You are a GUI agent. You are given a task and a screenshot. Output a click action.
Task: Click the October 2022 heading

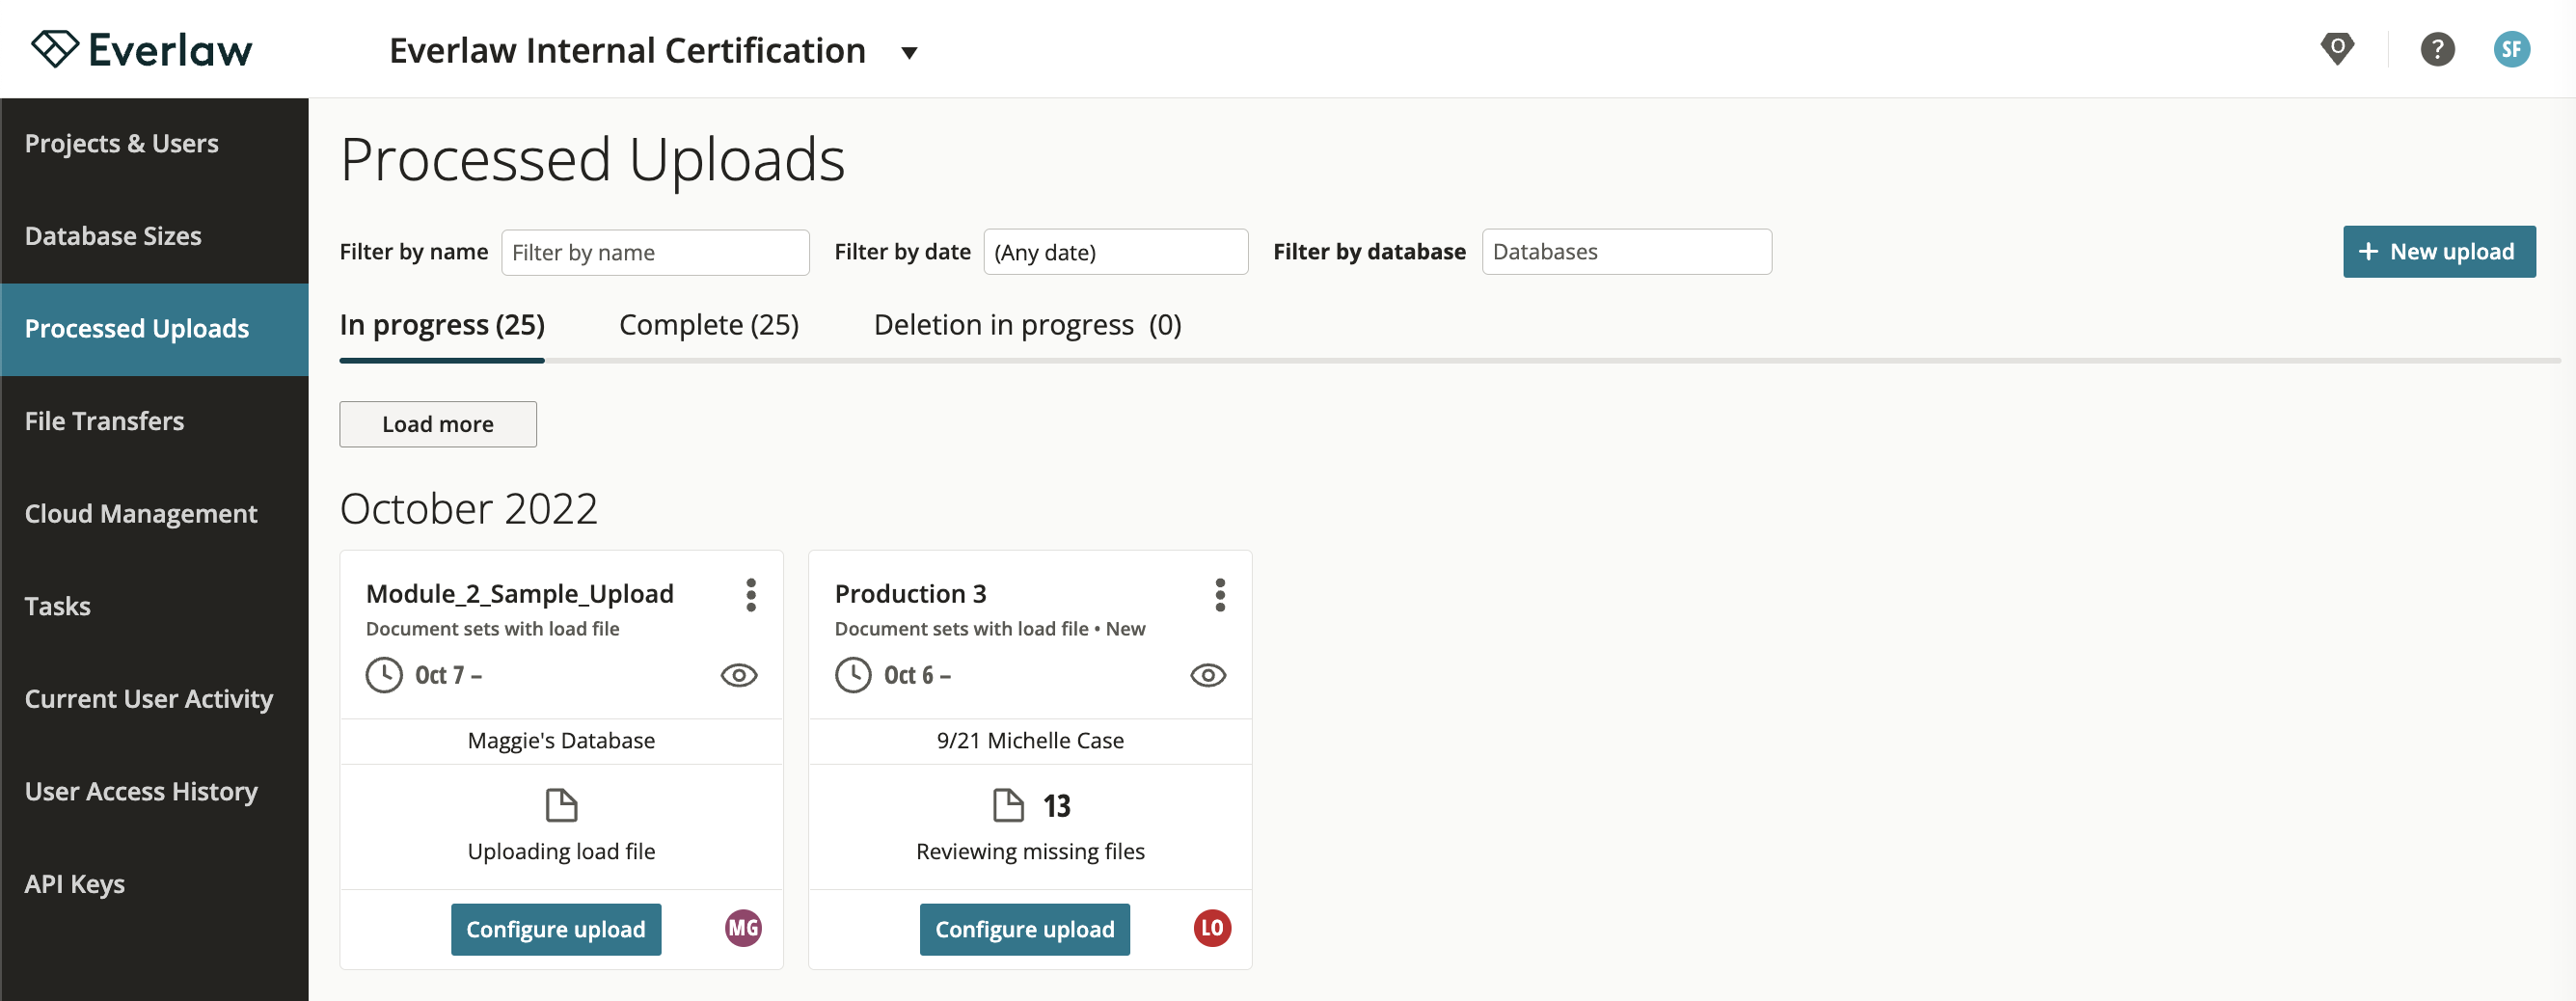point(468,509)
